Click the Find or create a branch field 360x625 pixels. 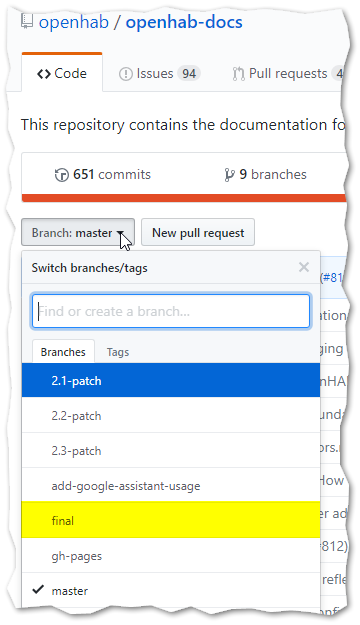(171, 311)
